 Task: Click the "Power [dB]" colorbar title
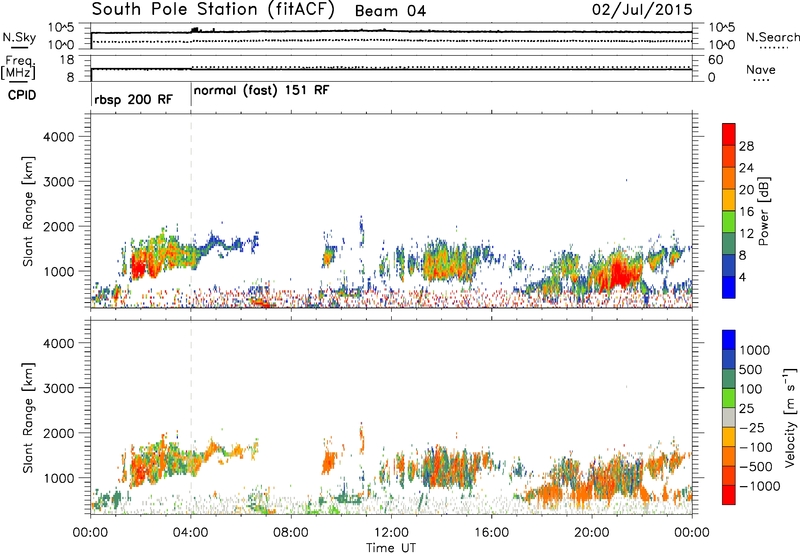(764, 211)
